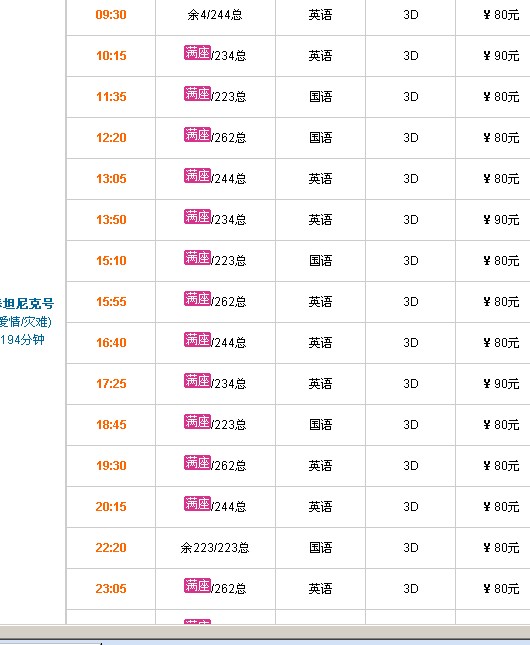Select the 17:25 showtime

point(111,384)
